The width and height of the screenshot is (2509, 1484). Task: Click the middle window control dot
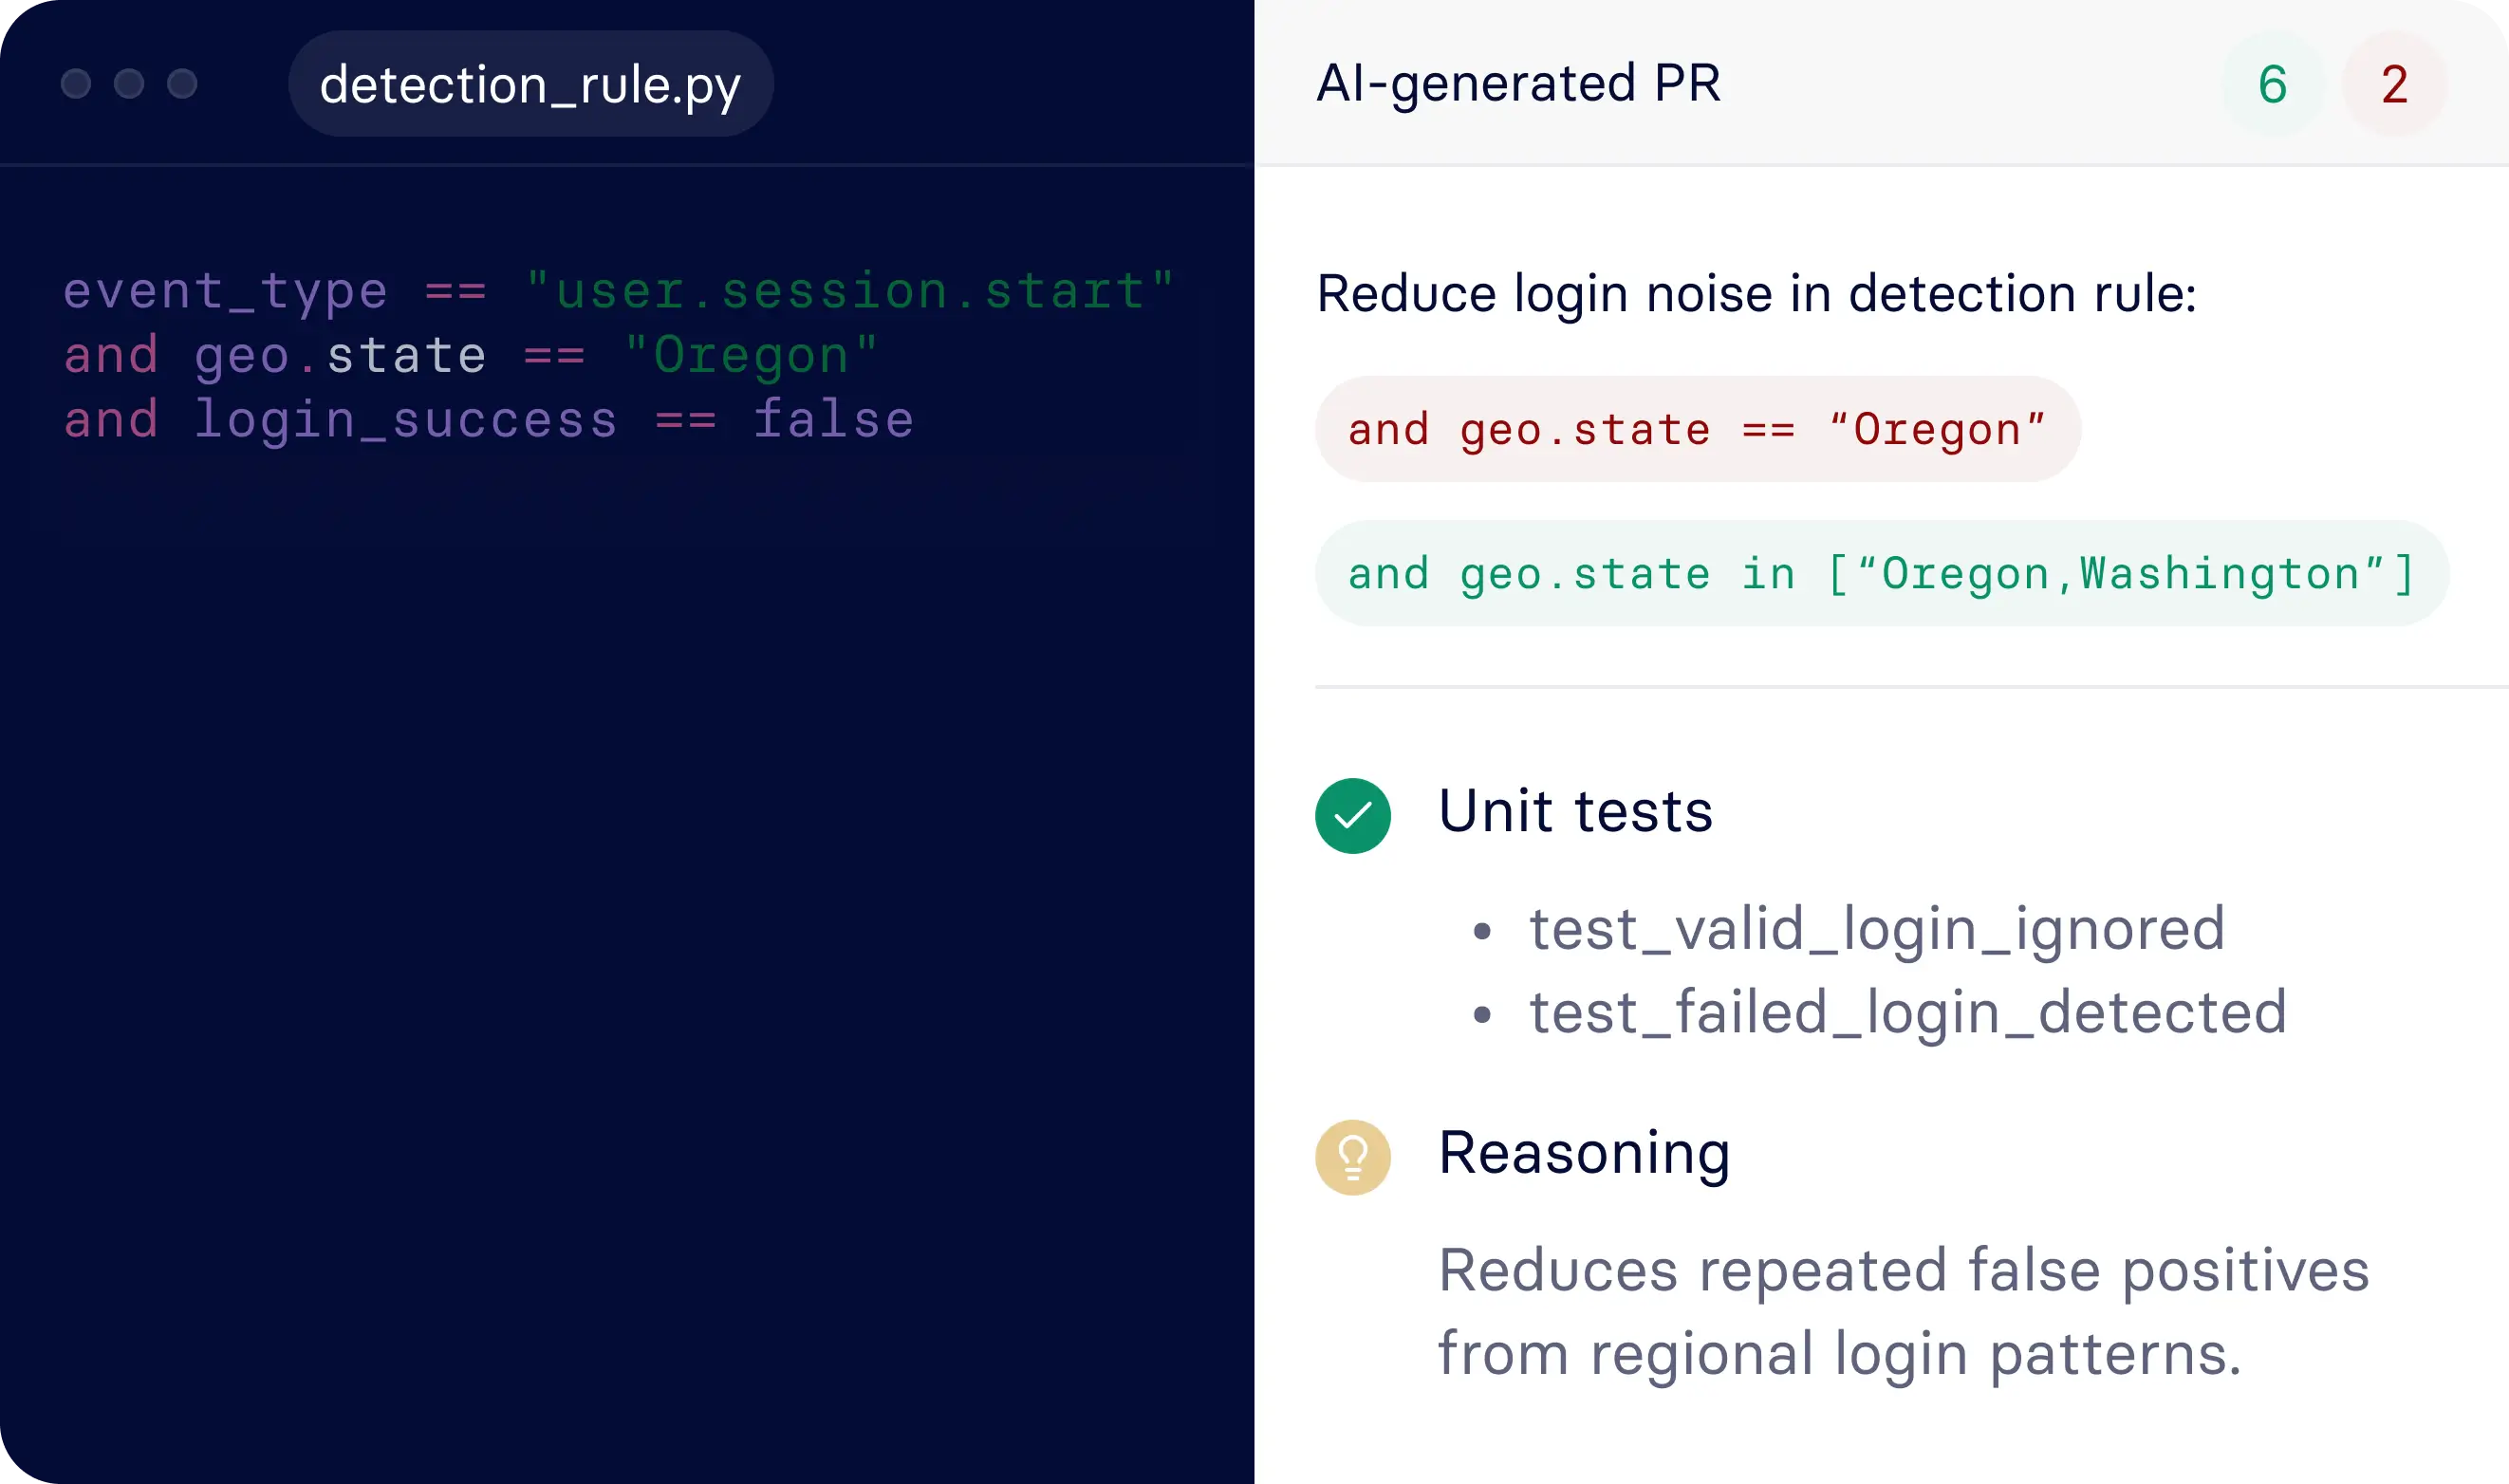click(x=129, y=83)
